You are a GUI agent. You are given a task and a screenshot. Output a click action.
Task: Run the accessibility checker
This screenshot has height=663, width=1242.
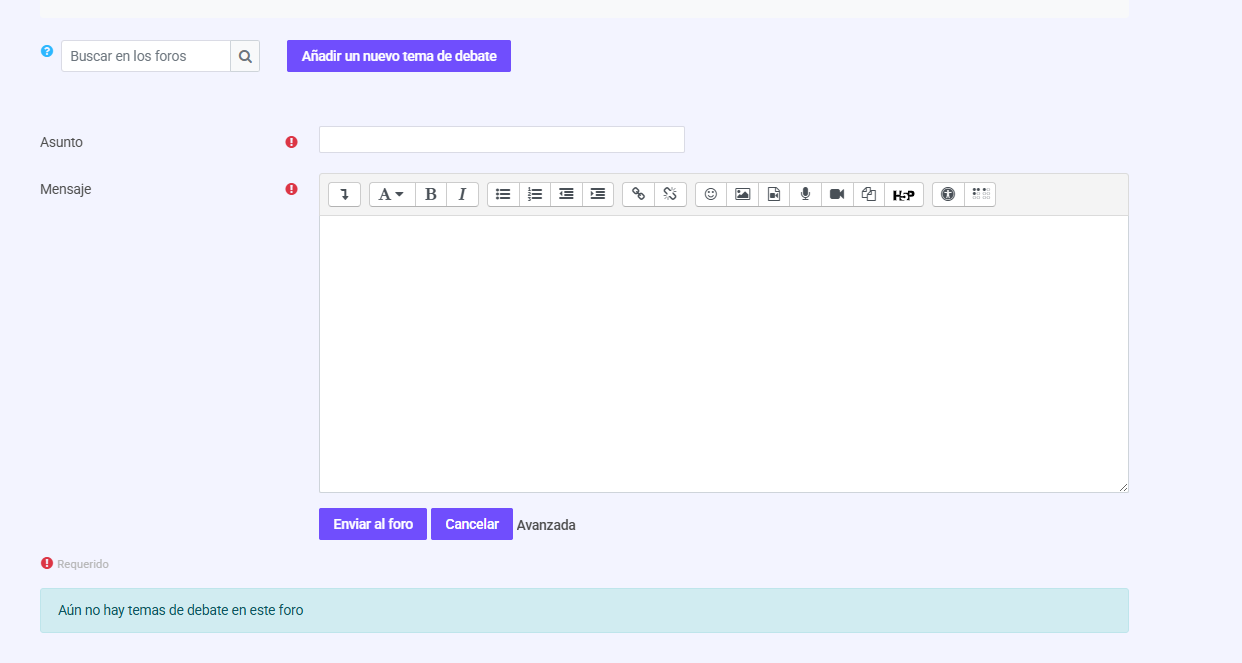(948, 194)
